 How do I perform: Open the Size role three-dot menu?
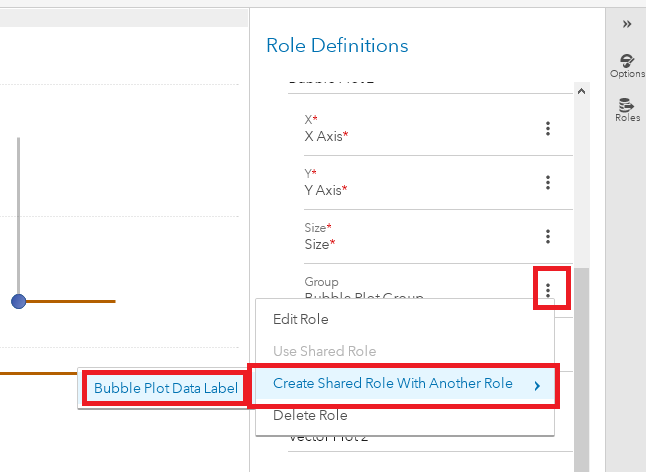pyautogui.click(x=548, y=236)
